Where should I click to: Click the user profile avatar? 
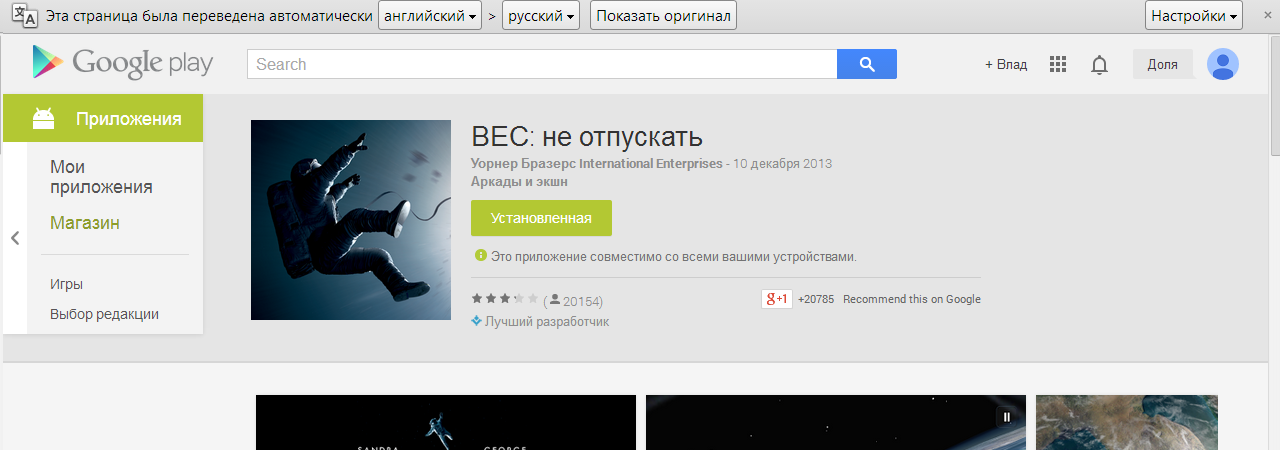click(x=1223, y=64)
